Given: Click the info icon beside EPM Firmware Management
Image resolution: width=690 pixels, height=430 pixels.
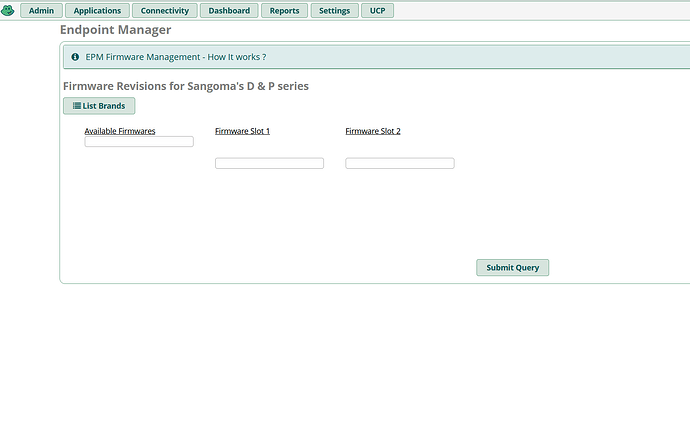Looking at the screenshot, I should 75,57.
